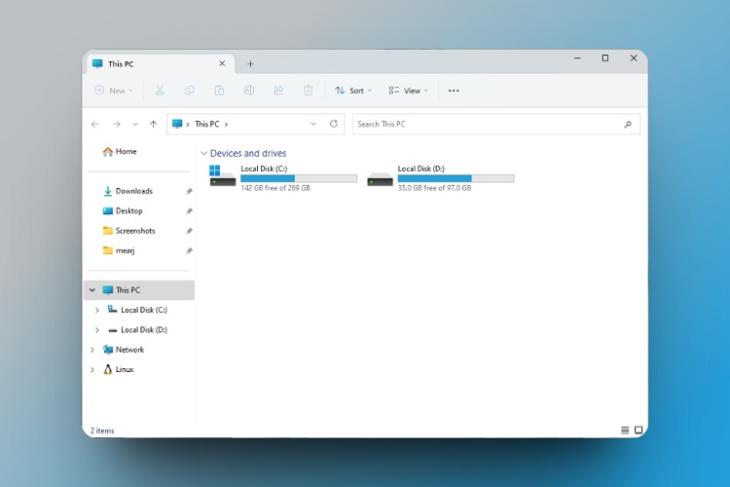Viewport: 730px width, 487px height.
Task: Click the Paste clipboard icon
Action: (219, 90)
